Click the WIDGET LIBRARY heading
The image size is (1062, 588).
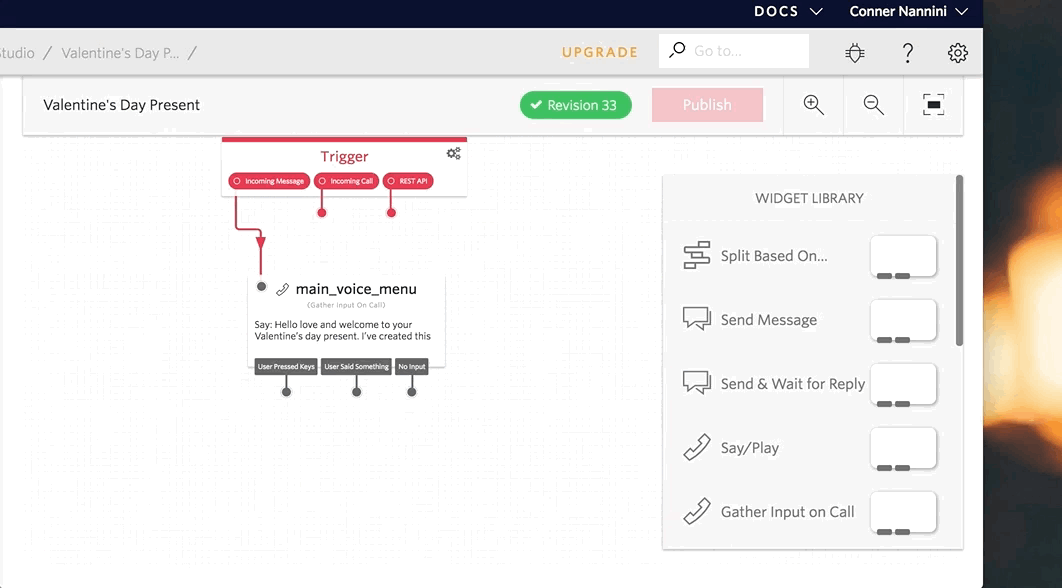[x=809, y=198]
